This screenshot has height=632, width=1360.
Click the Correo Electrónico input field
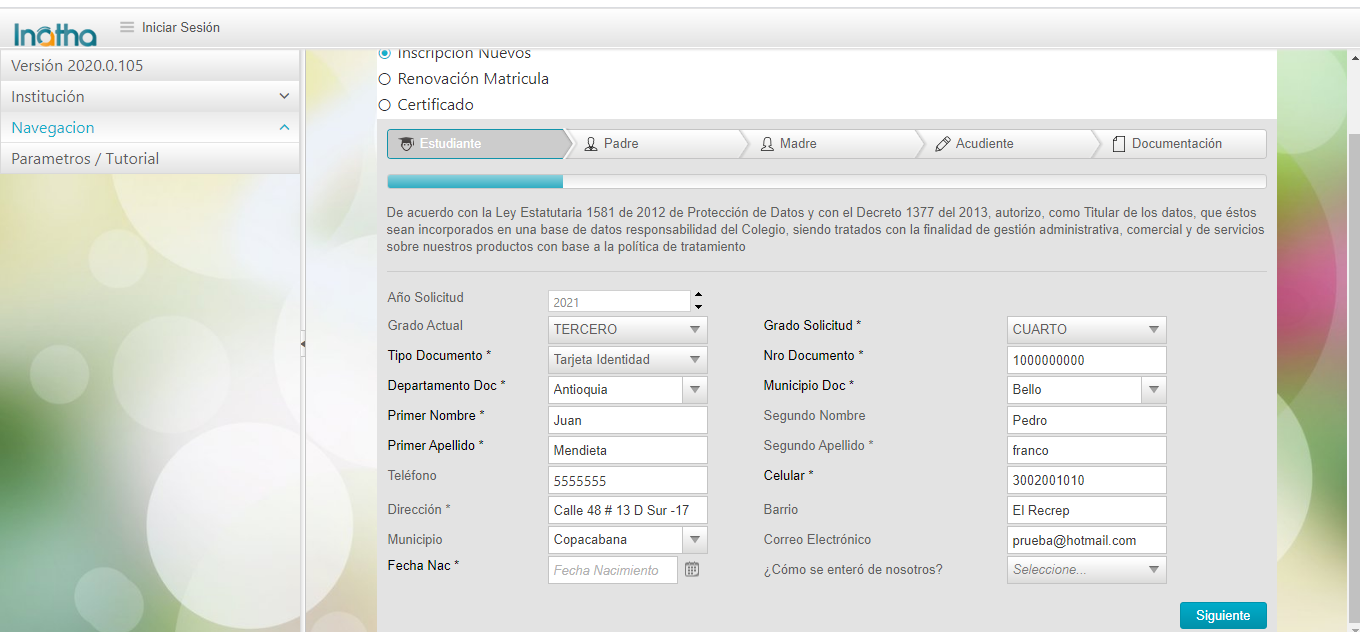point(1086,540)
